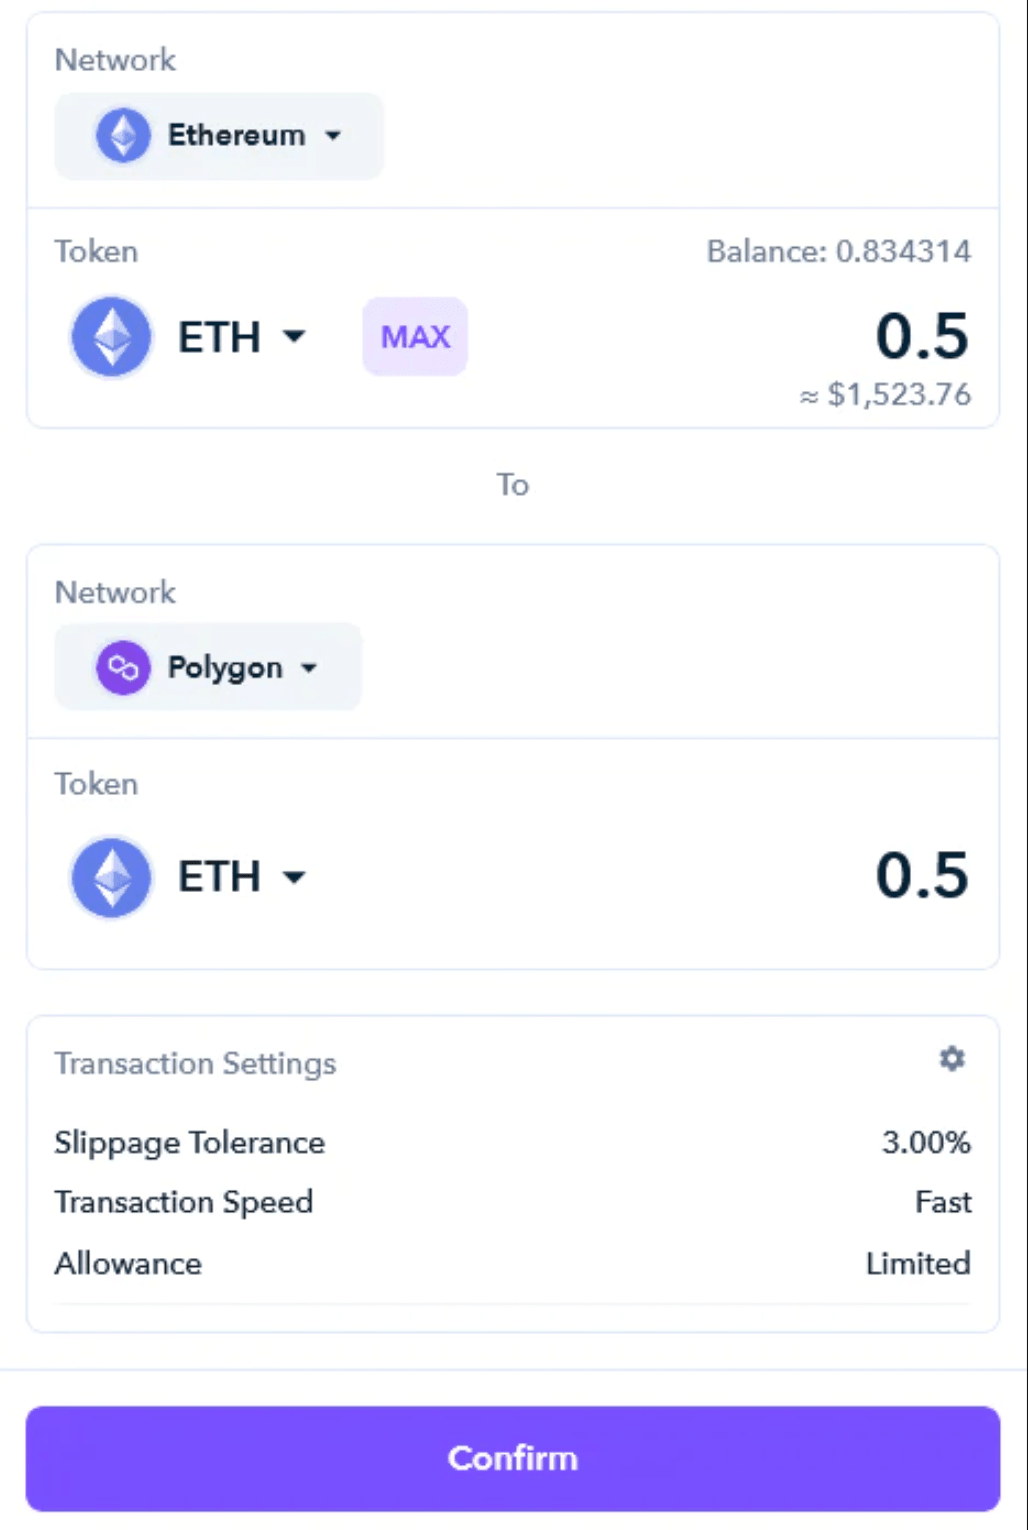Click the Limited allowance value
Screen dimensions: 1028x1530
point(918,1263)
